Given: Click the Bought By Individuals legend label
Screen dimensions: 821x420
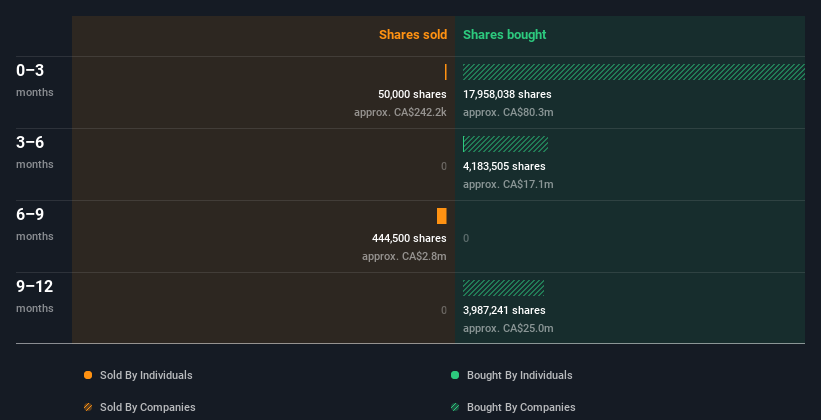Looking at the screenshot, I should (x=519, y=375).
